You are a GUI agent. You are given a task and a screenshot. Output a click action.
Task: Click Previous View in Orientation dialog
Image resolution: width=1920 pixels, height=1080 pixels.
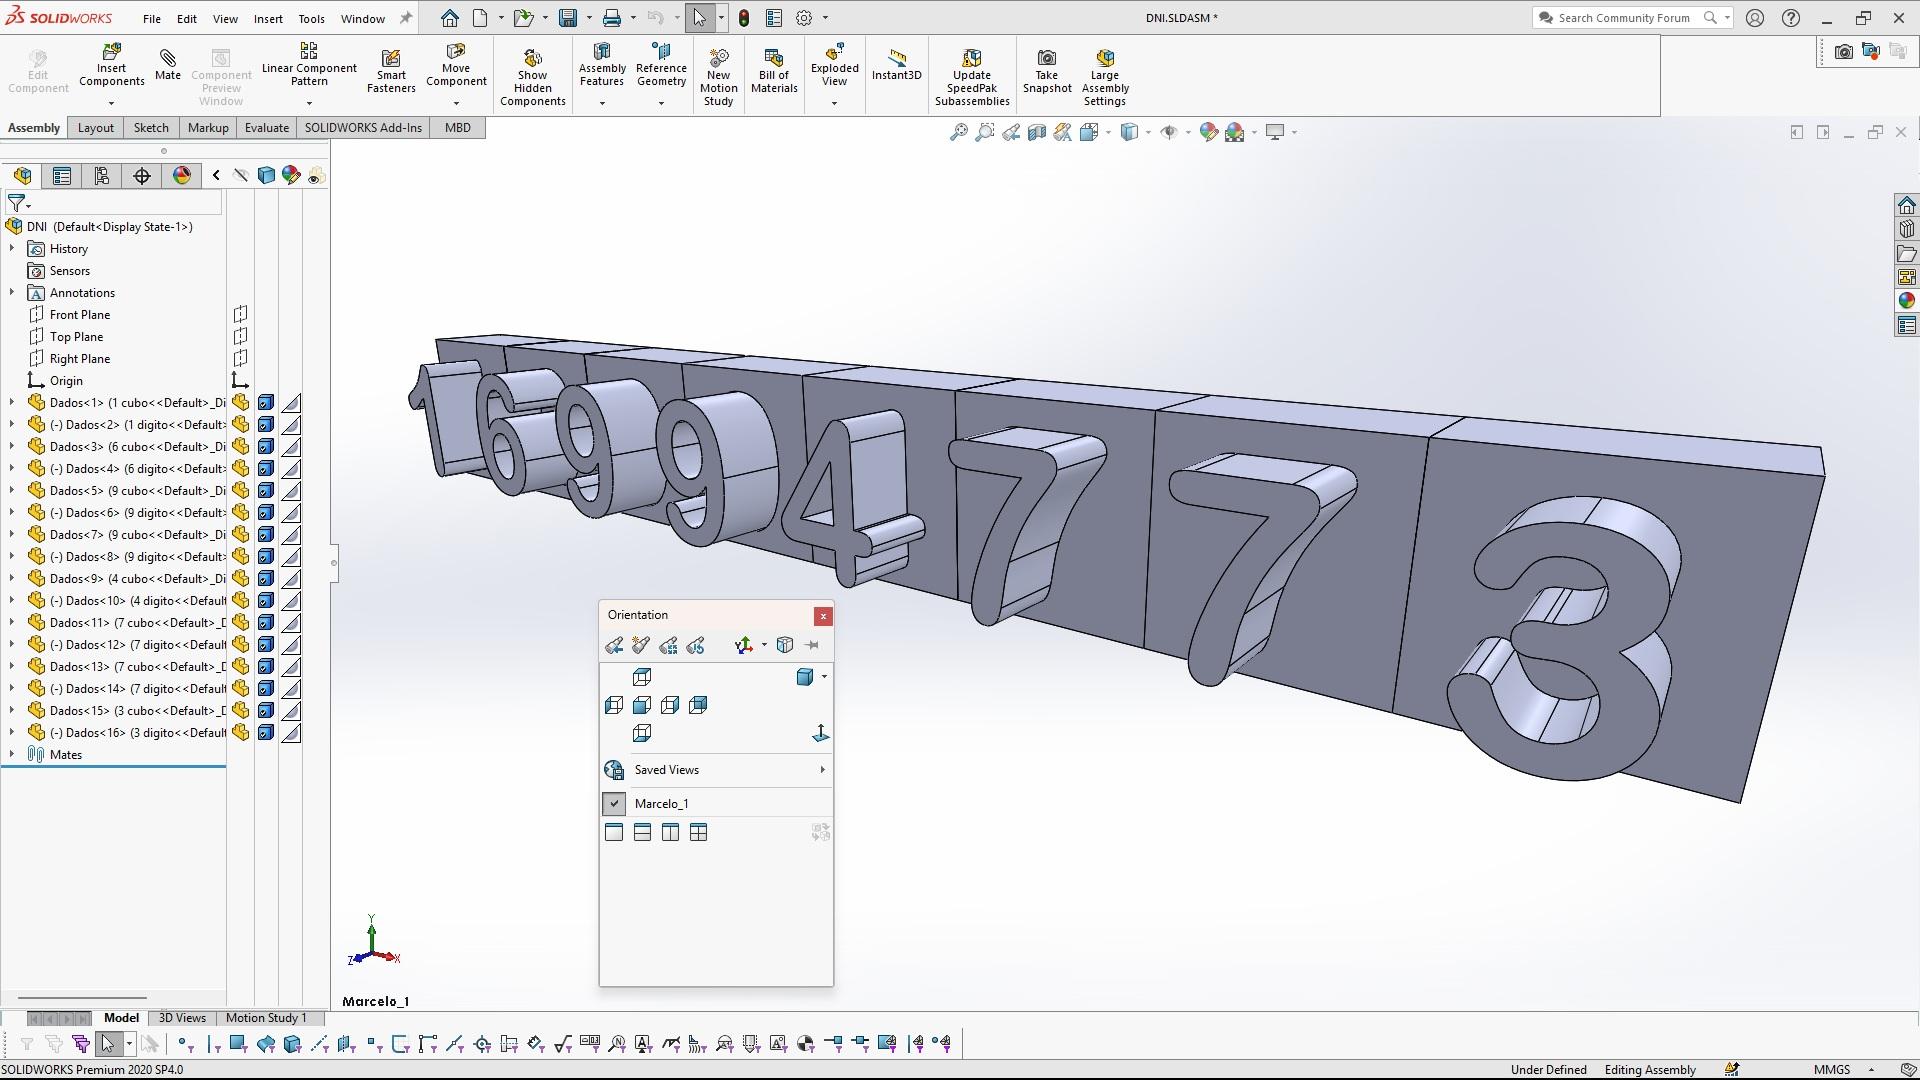pyautogui.click(x=614, y=646)
